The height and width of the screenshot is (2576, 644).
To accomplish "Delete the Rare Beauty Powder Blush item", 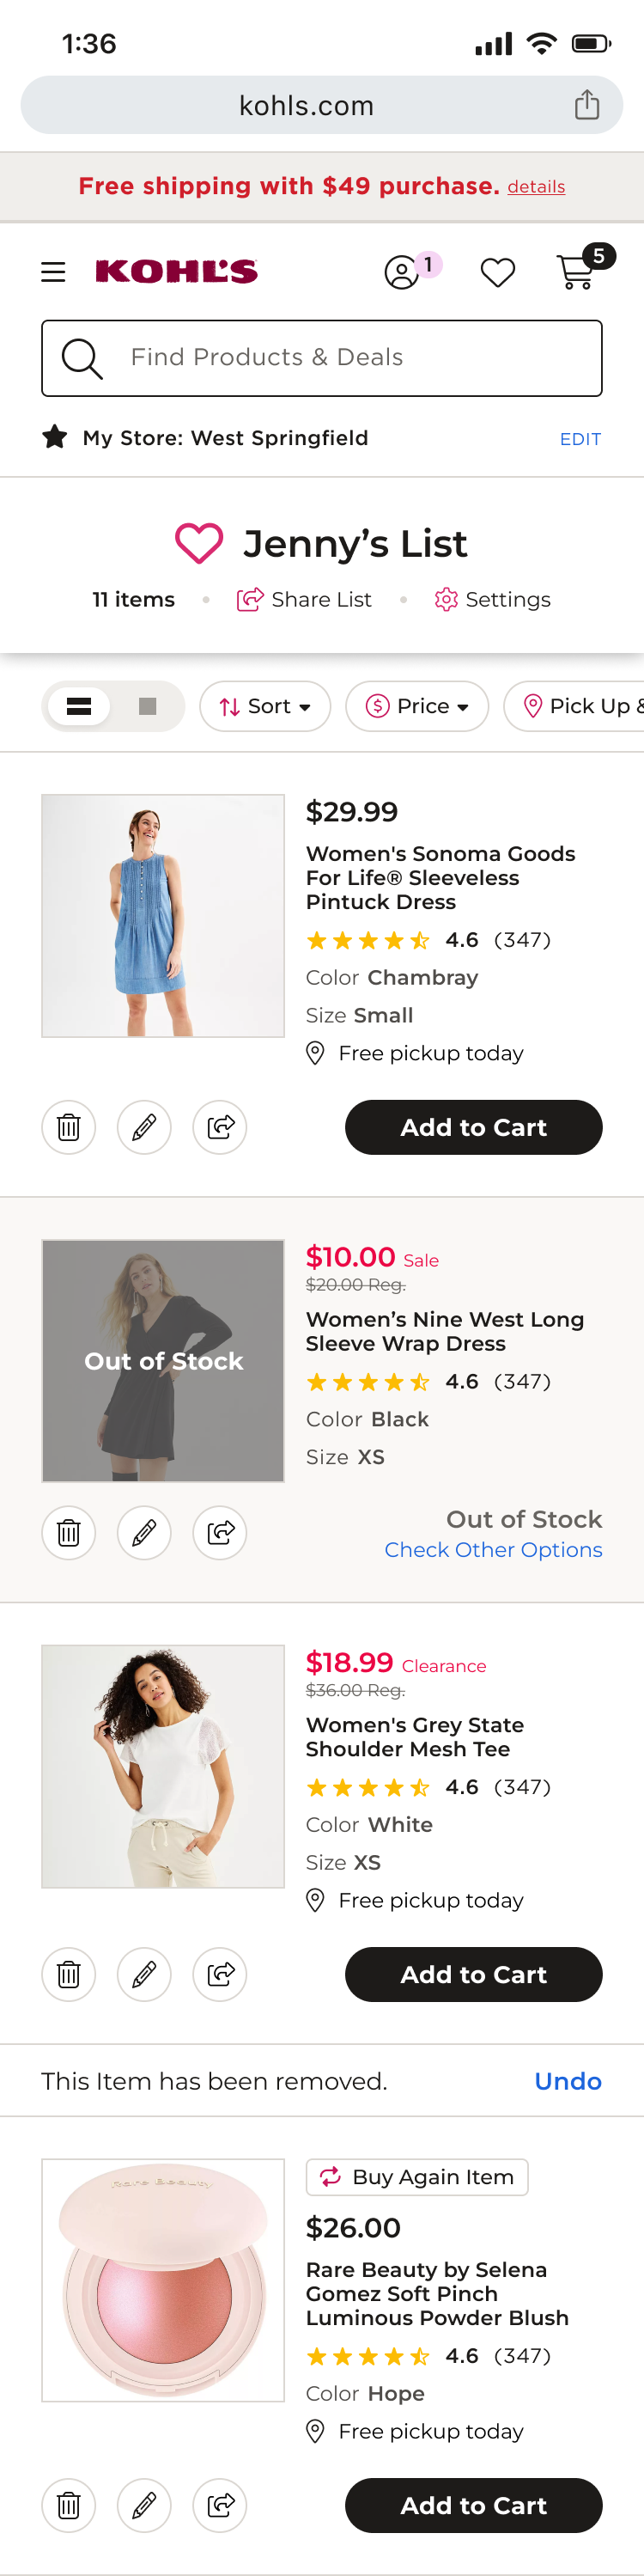I will point(68,2505).
